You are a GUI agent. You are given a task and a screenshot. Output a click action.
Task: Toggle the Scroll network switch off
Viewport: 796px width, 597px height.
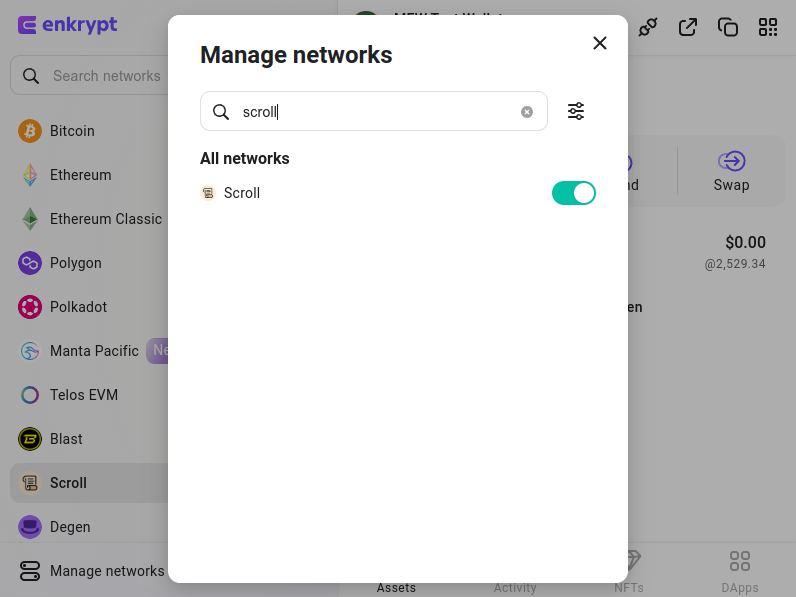(x=574, y=193)
